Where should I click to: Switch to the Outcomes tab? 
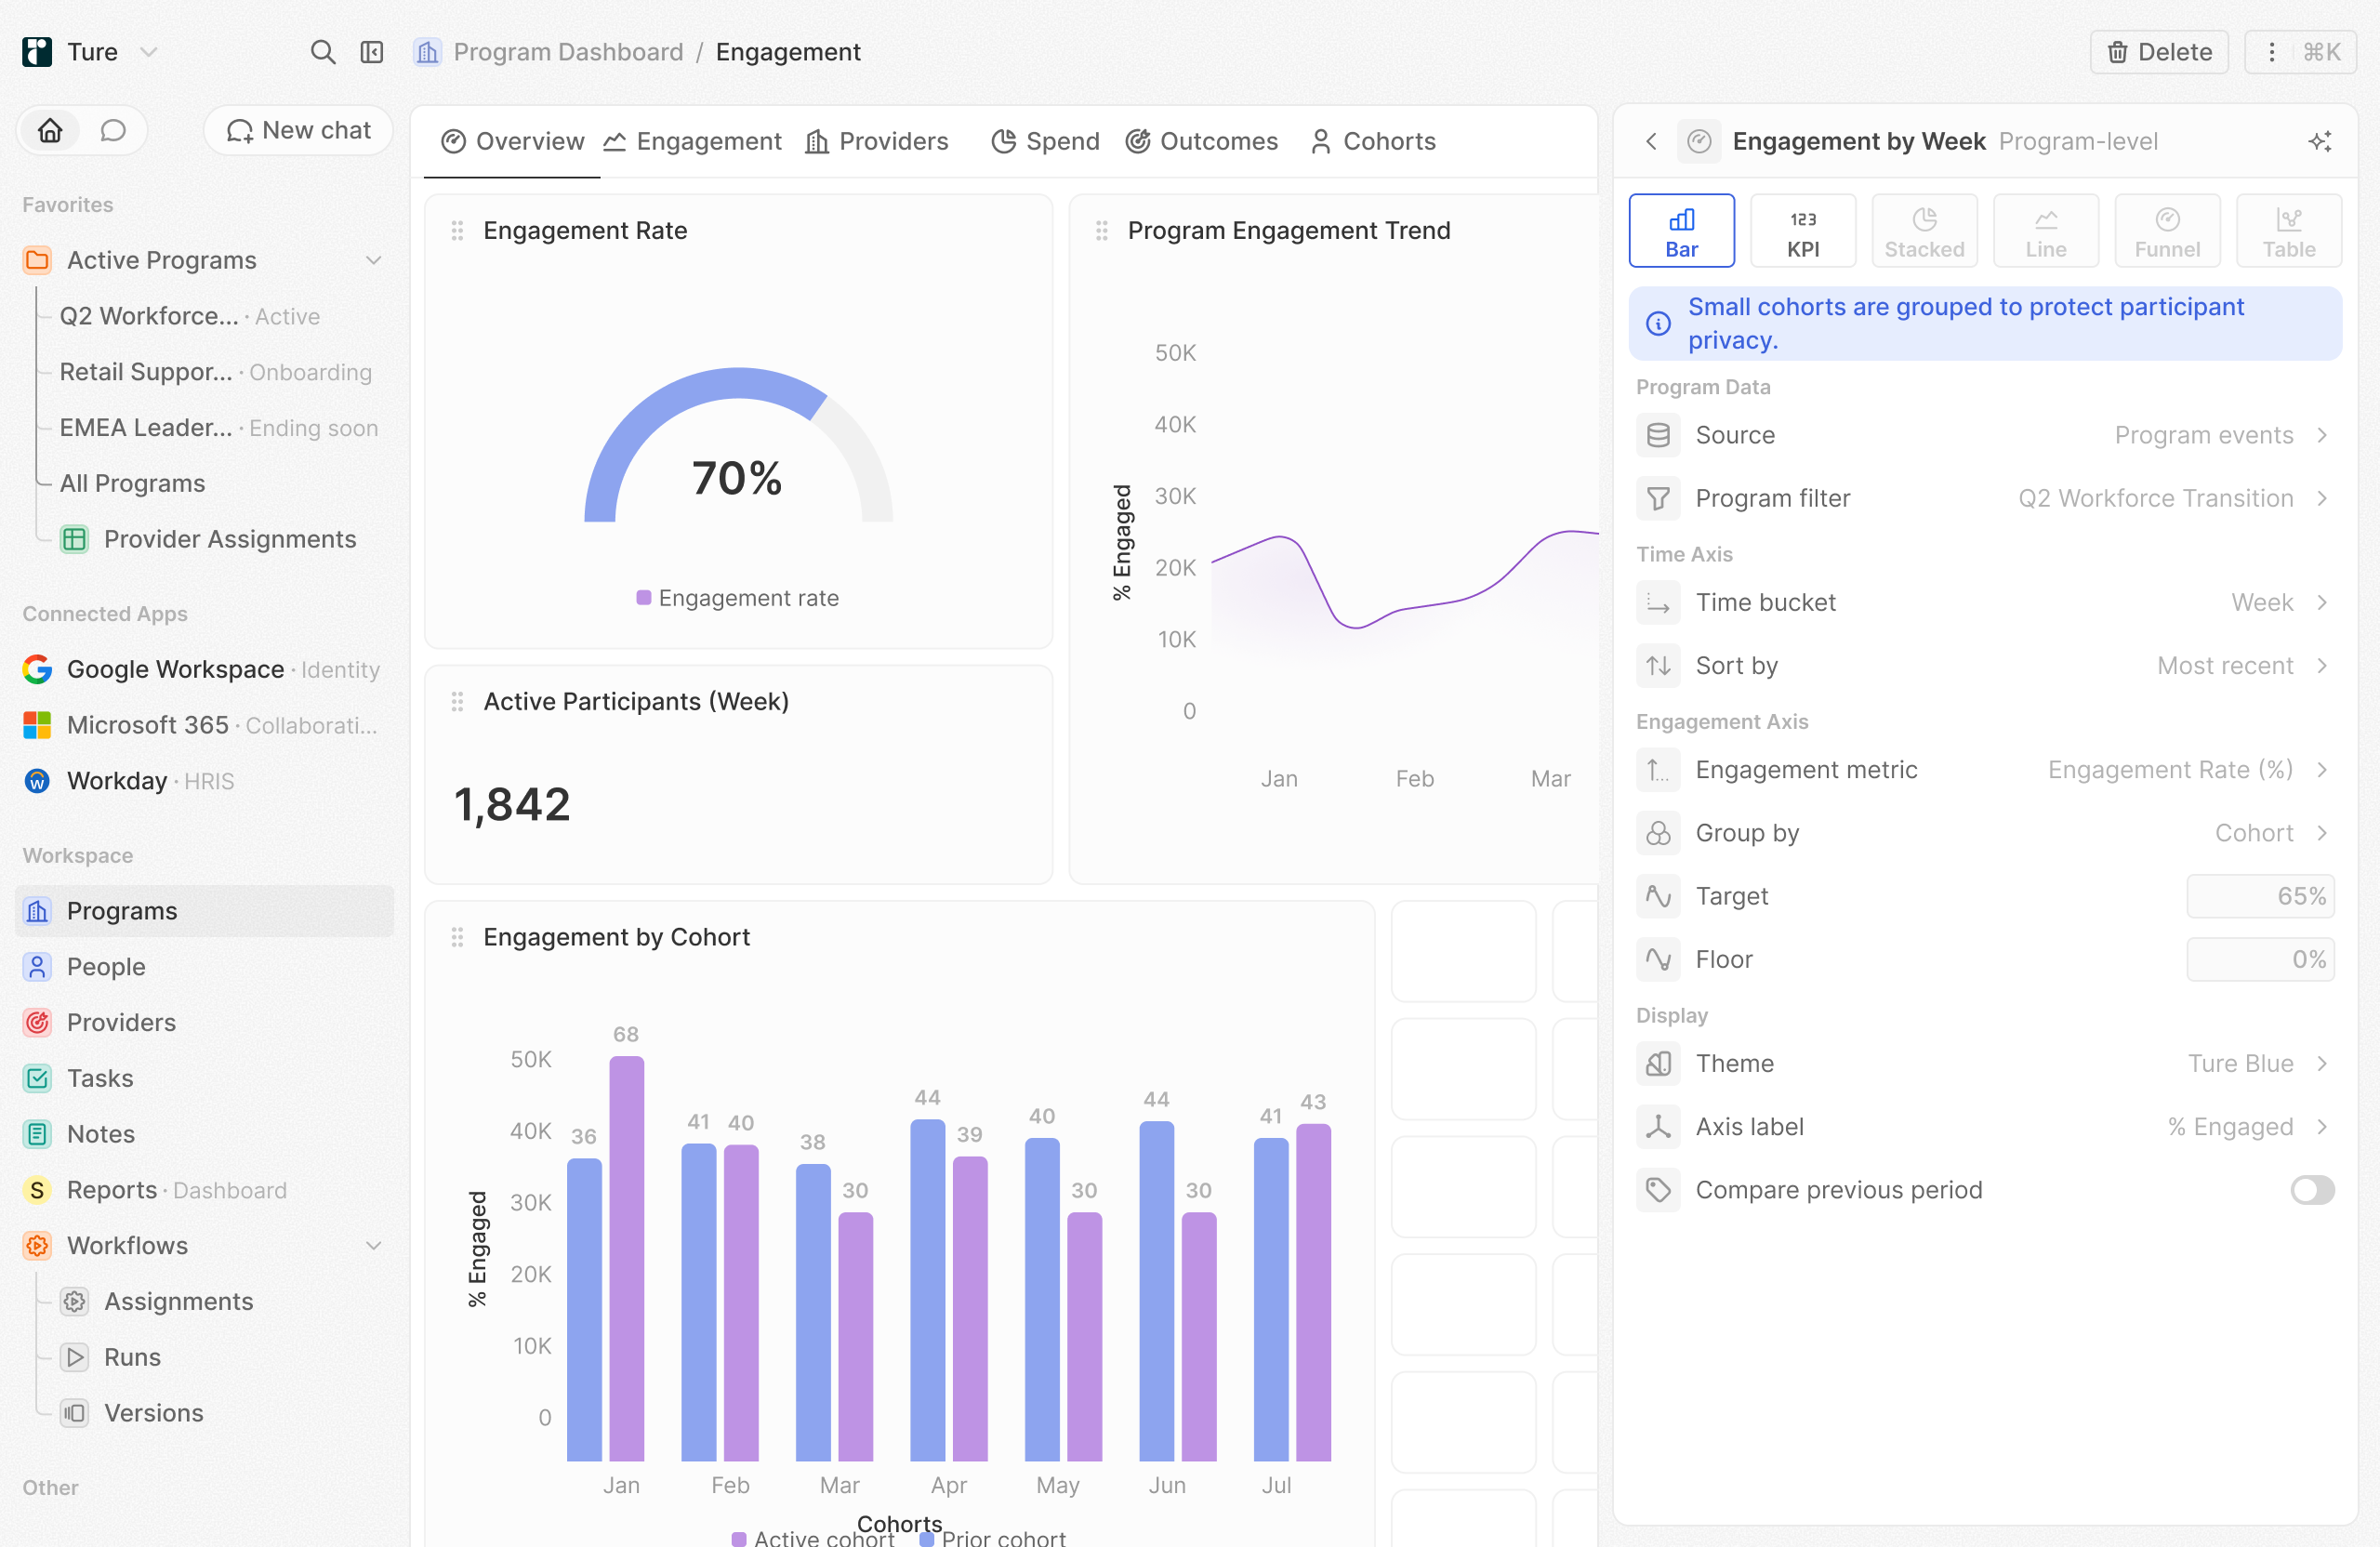click(x=1201, y=141)
